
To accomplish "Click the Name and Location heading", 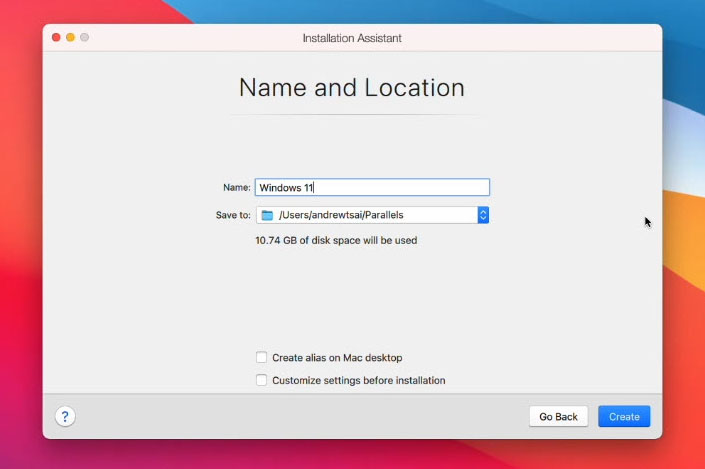I will tap(352, 87).
